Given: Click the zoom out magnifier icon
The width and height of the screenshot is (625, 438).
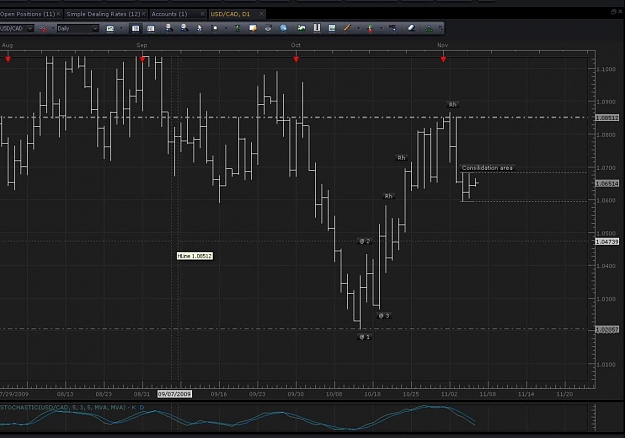Looking at the screenshot, I should [184, 28].
